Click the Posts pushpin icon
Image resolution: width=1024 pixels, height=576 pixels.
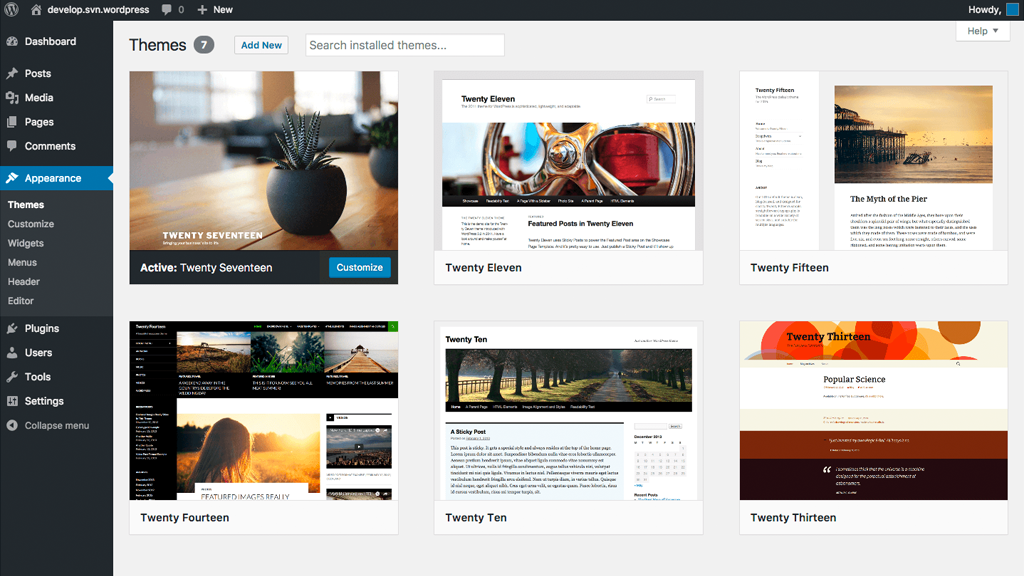click(12, 74)
